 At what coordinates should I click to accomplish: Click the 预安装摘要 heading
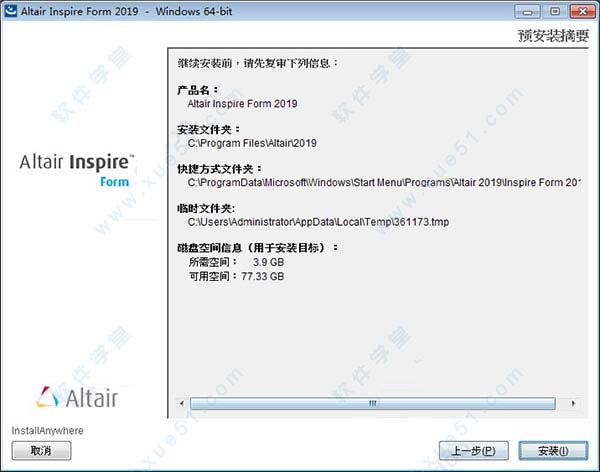(553, 36)
